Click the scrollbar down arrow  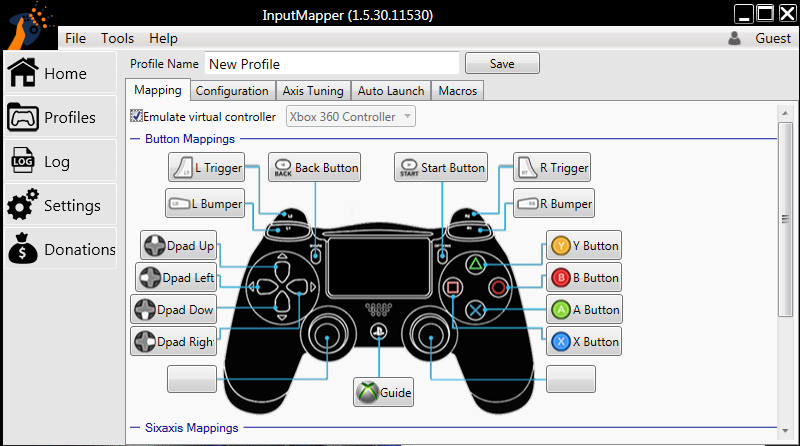point(786,431)
